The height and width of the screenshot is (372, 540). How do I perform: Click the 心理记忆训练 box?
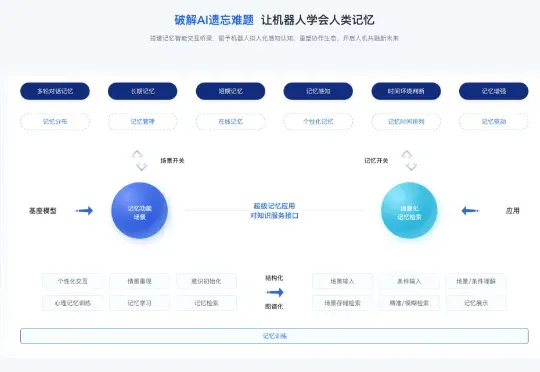[x=73, y=303]
